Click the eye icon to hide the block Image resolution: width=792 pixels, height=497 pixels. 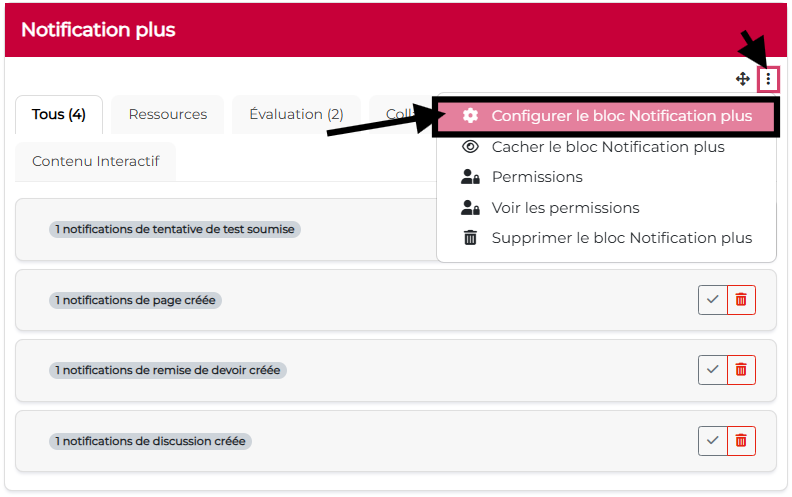tap(470, 147)
